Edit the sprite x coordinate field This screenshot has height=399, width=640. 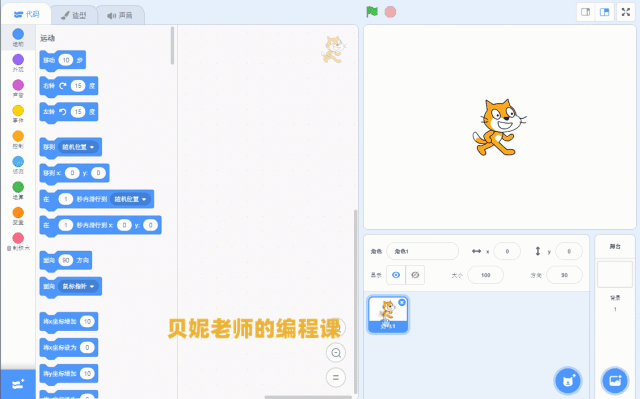click(x=507, y=251)
